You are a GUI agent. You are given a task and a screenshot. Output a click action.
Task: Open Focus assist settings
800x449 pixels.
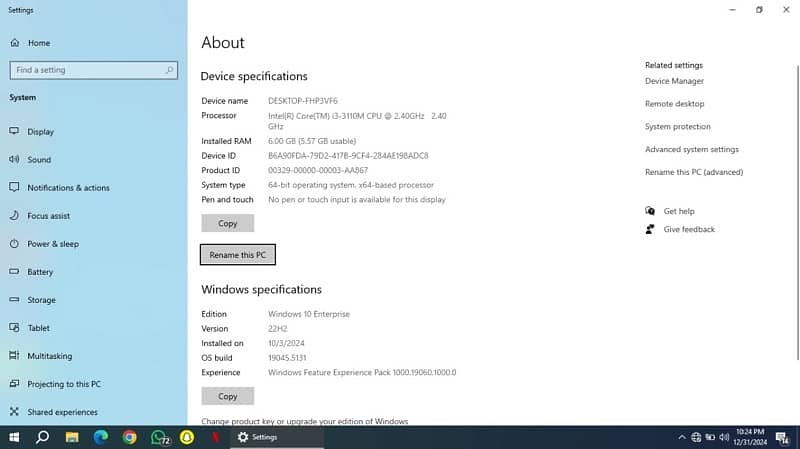click(48, 216)
